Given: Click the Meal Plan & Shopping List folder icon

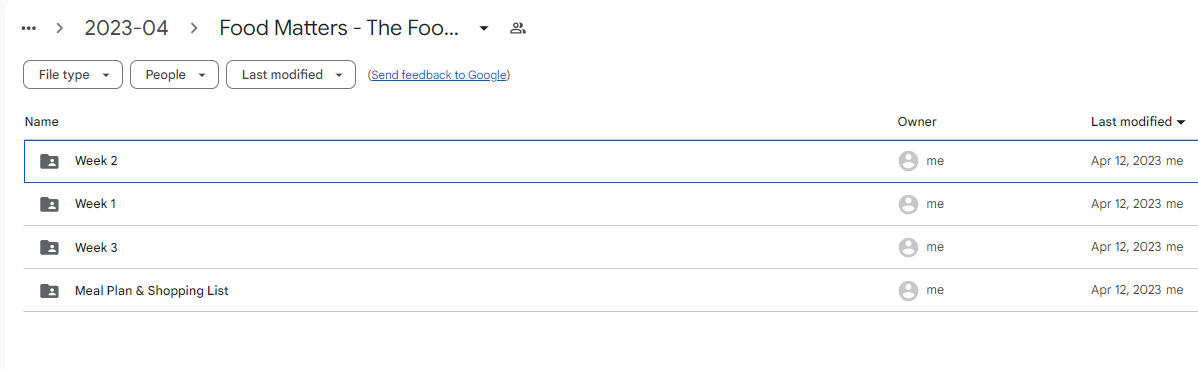Looking at the screenshot, I should (x=50, y=291).
